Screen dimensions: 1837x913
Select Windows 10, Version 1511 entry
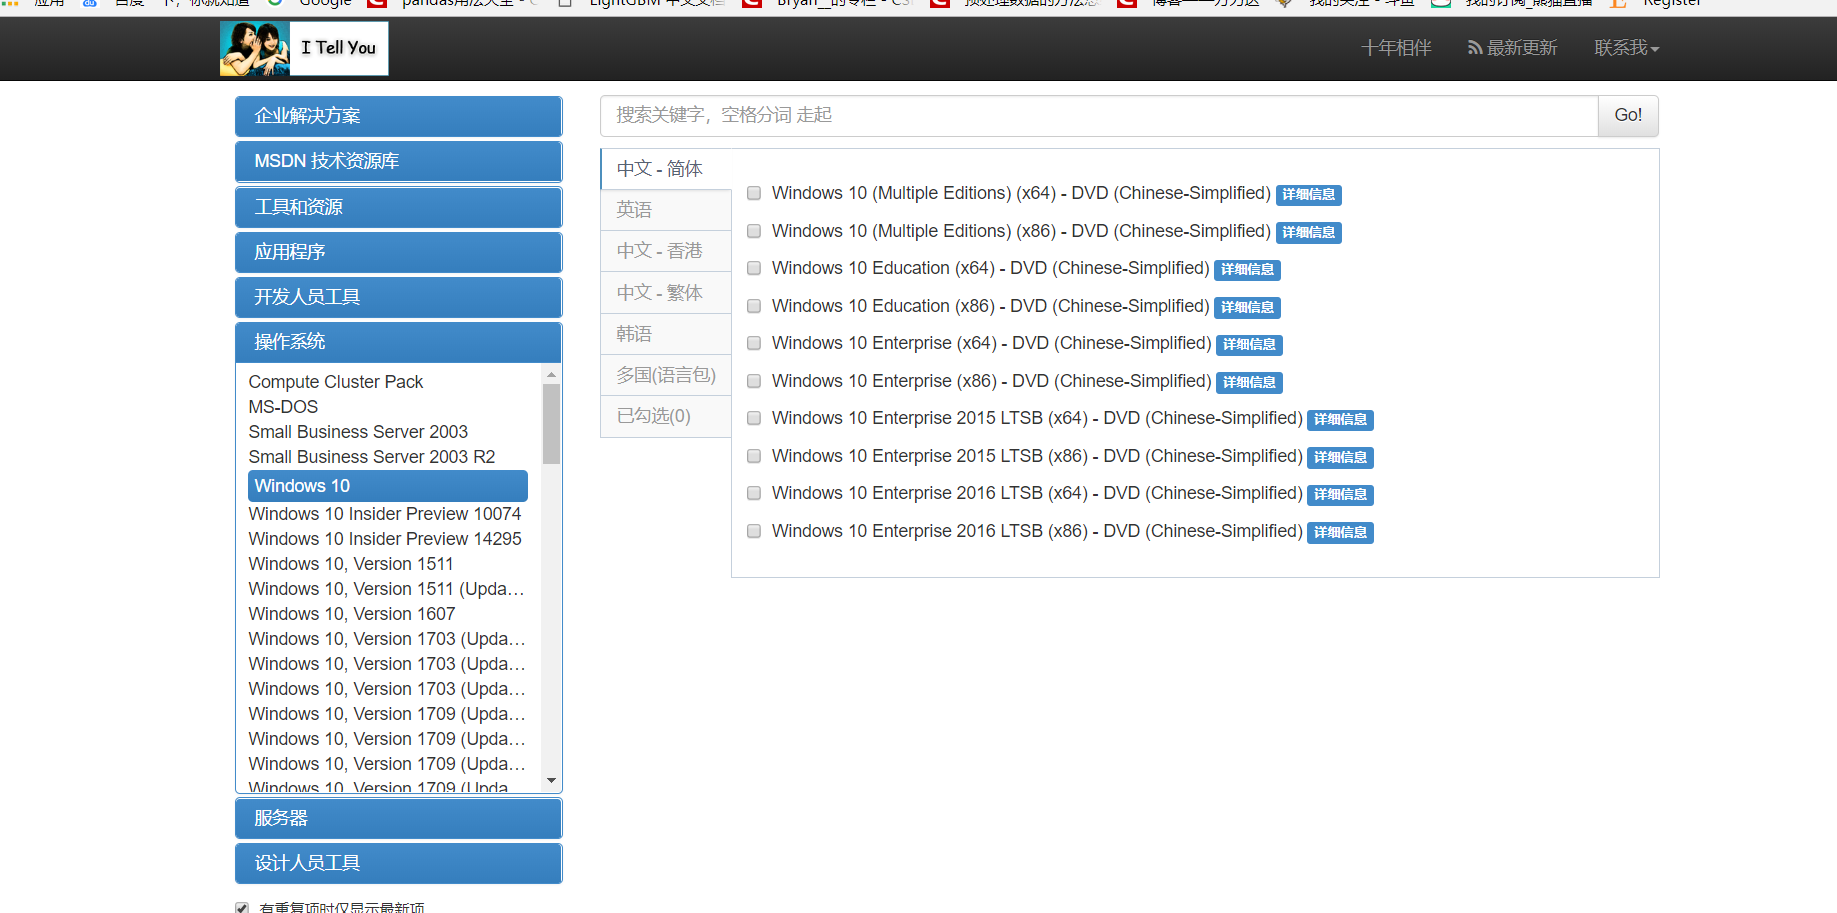(351, 564)
